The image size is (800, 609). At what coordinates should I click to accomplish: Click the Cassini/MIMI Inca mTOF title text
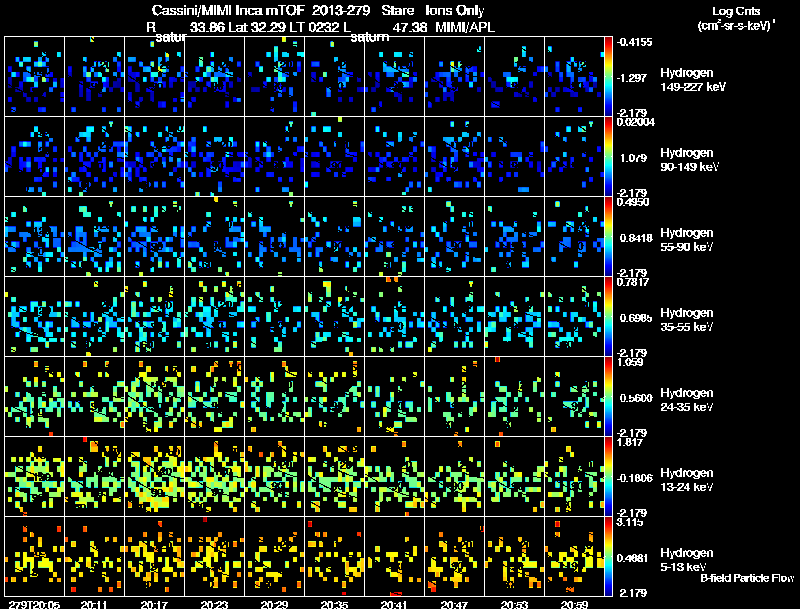(228, 10)
